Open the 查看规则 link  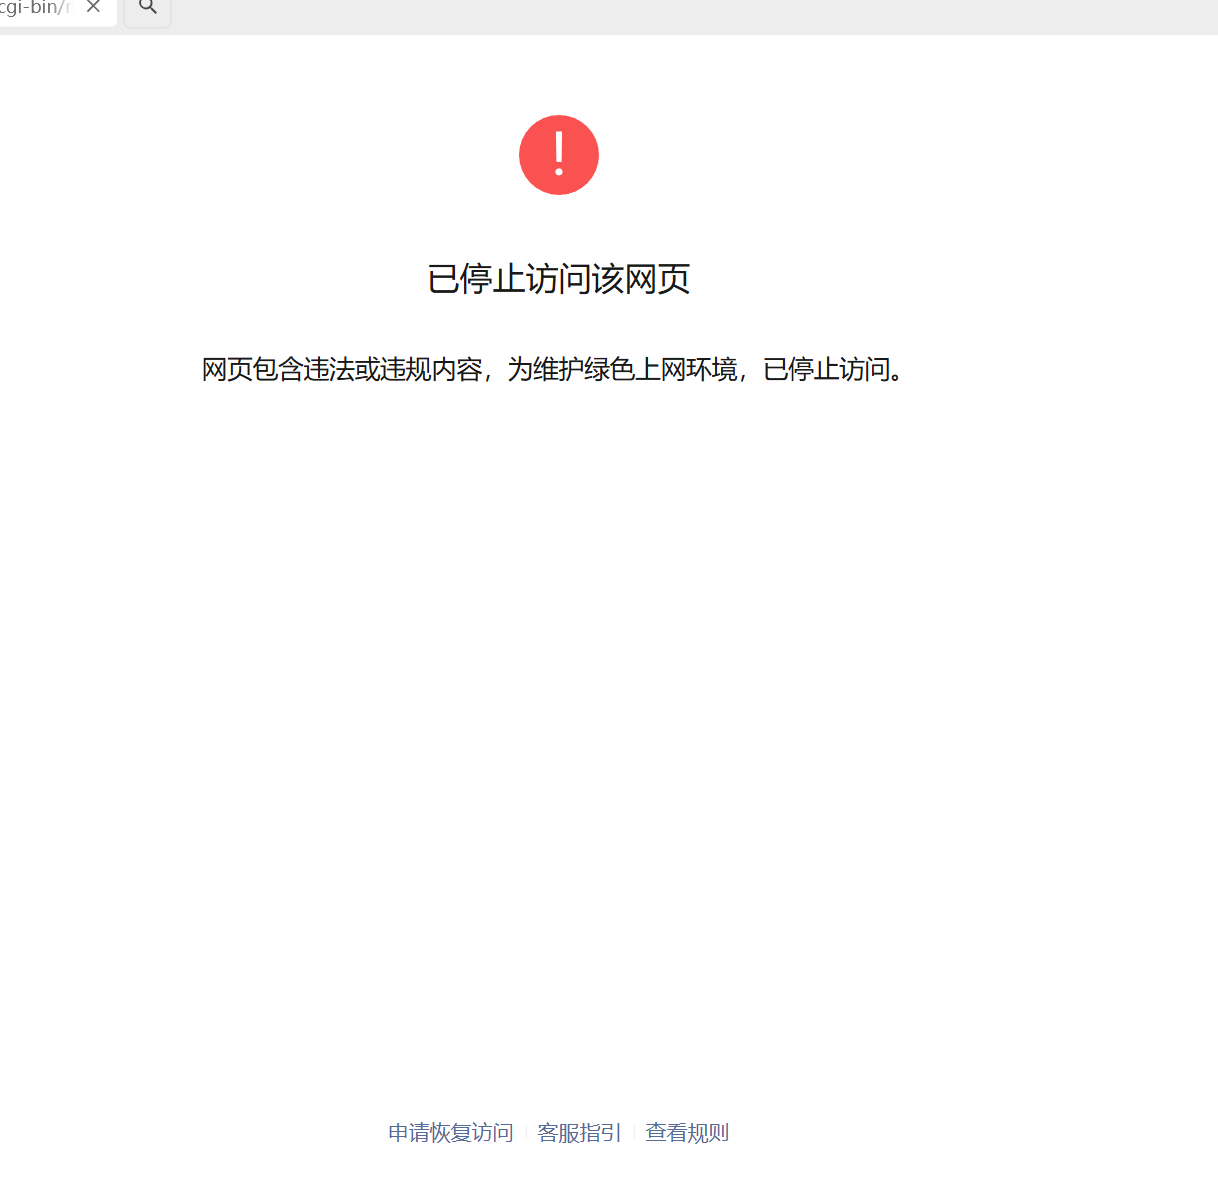tap(687, 1133)
